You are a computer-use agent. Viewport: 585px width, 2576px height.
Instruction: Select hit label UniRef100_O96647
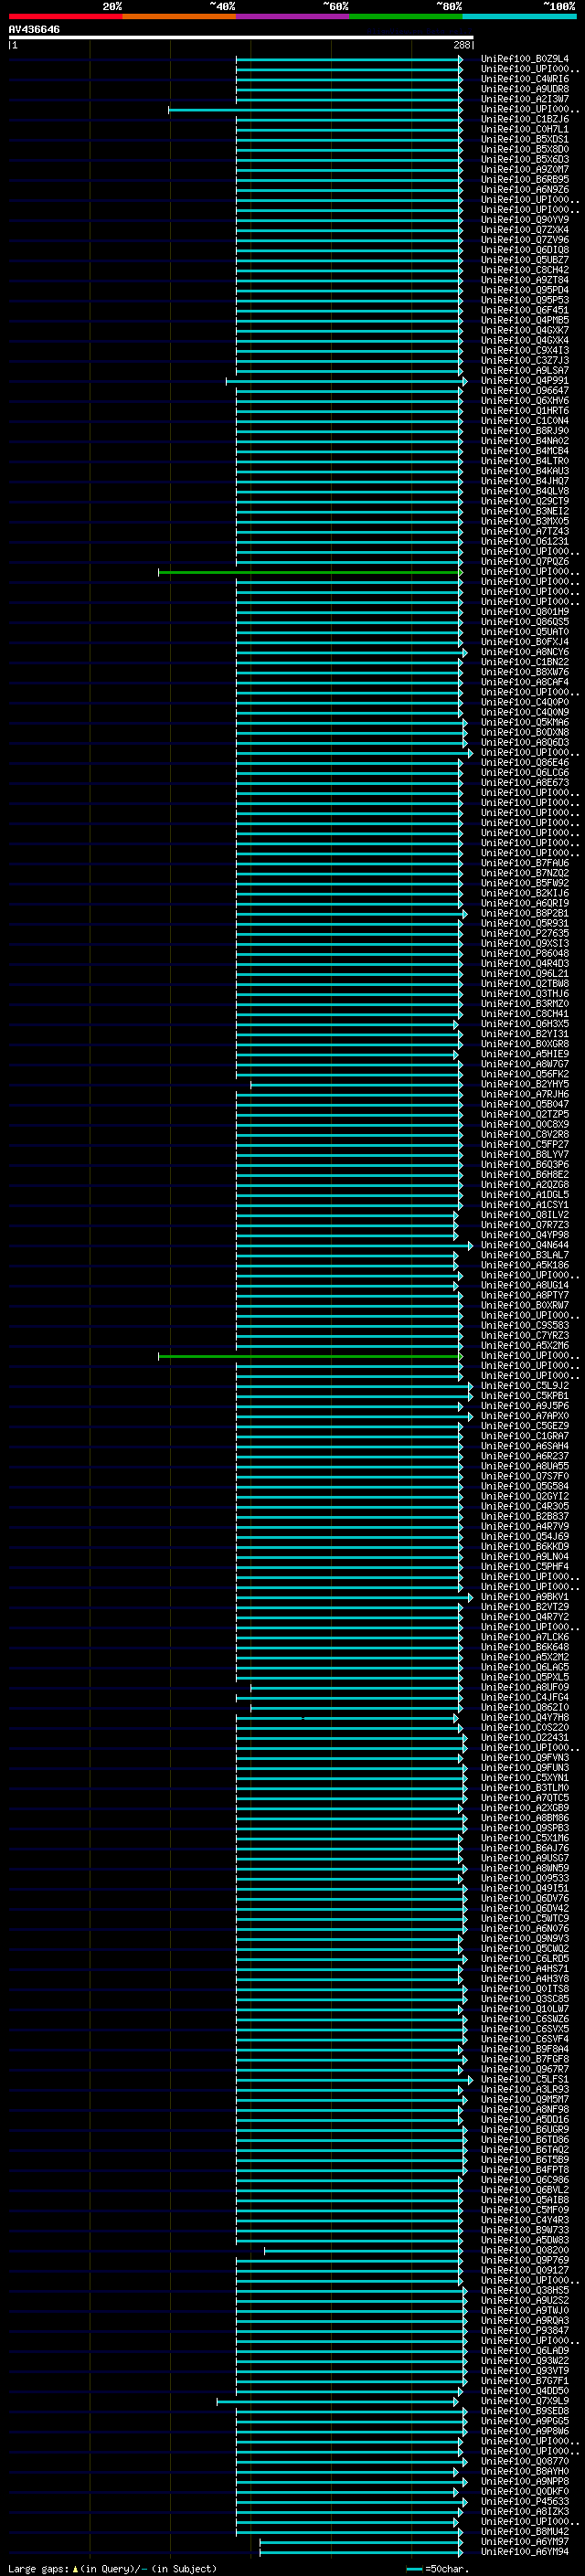525,390
